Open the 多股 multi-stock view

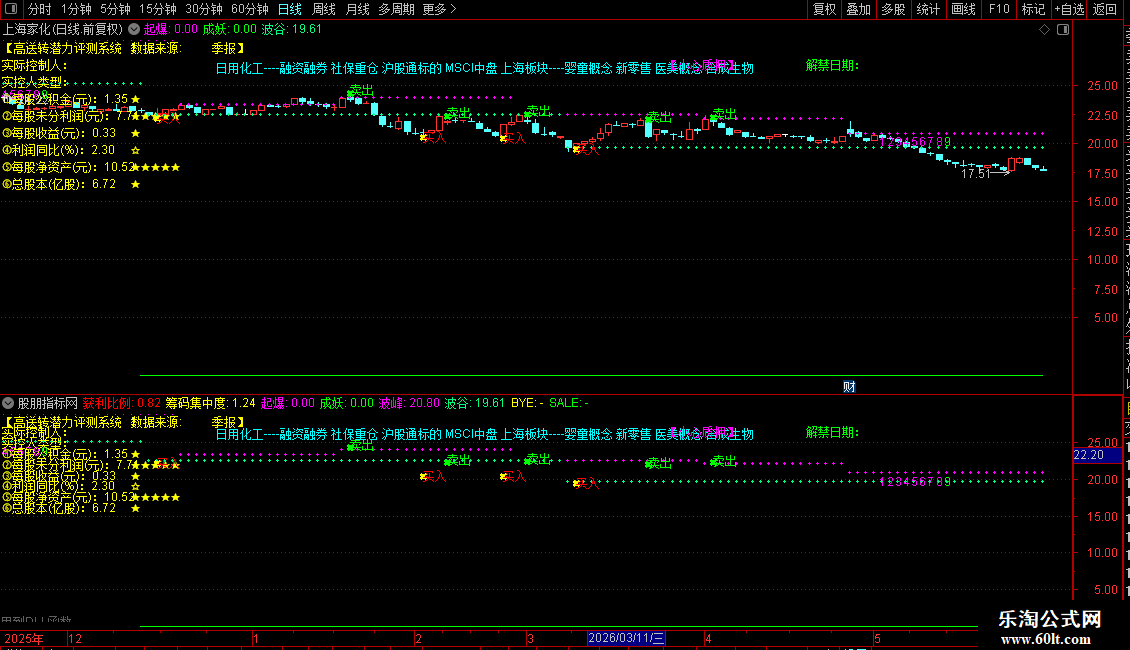[x=893, y=9]
